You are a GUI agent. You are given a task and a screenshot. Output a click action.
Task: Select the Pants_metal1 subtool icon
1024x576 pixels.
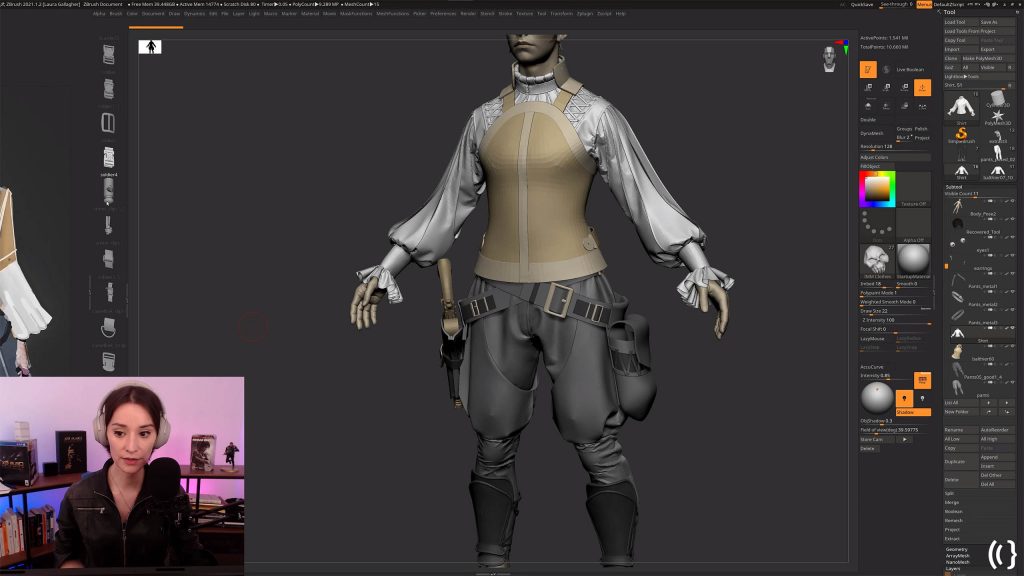[957, 280]
